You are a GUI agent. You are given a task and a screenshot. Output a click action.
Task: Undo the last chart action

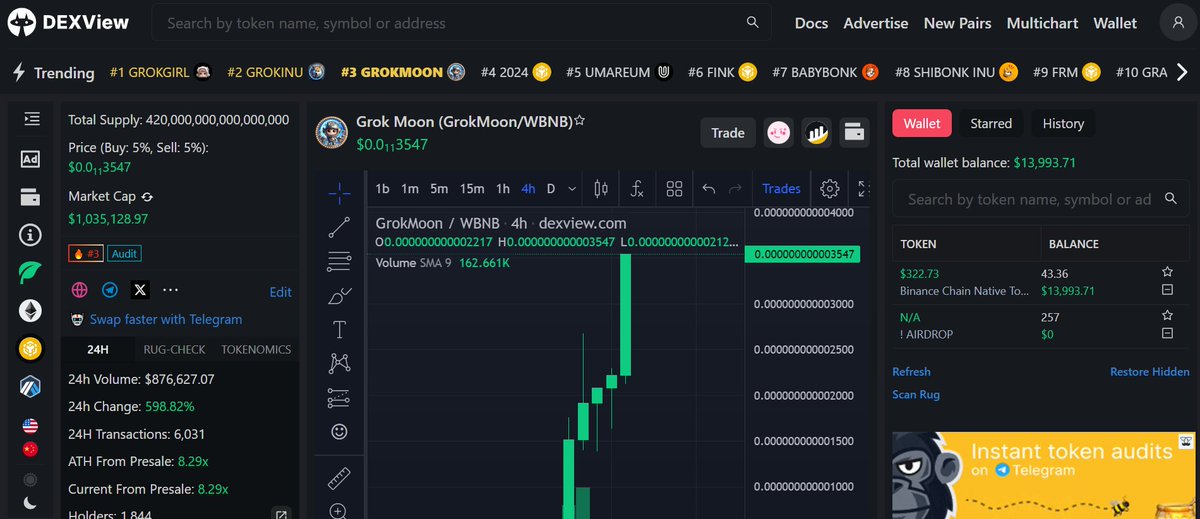[709, 188]
